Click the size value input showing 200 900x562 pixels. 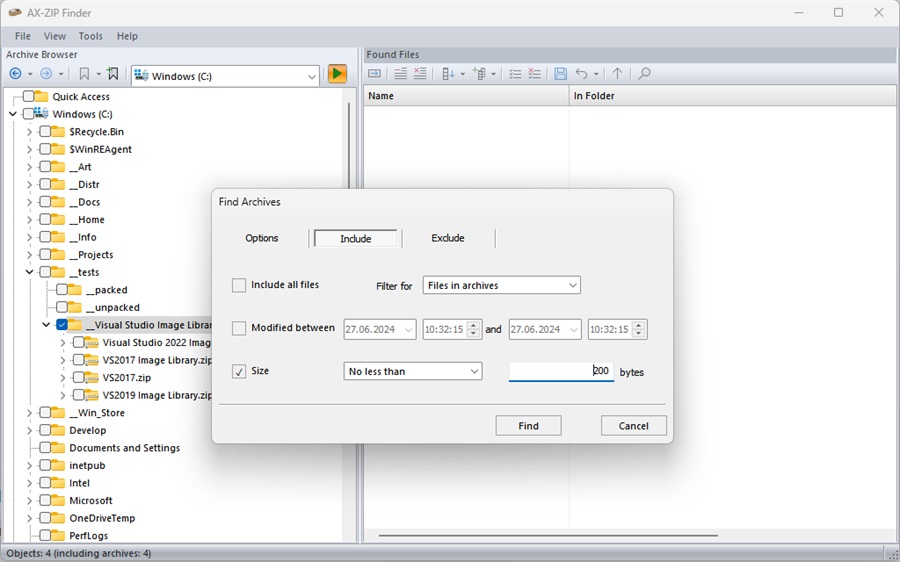click(561, 371)
